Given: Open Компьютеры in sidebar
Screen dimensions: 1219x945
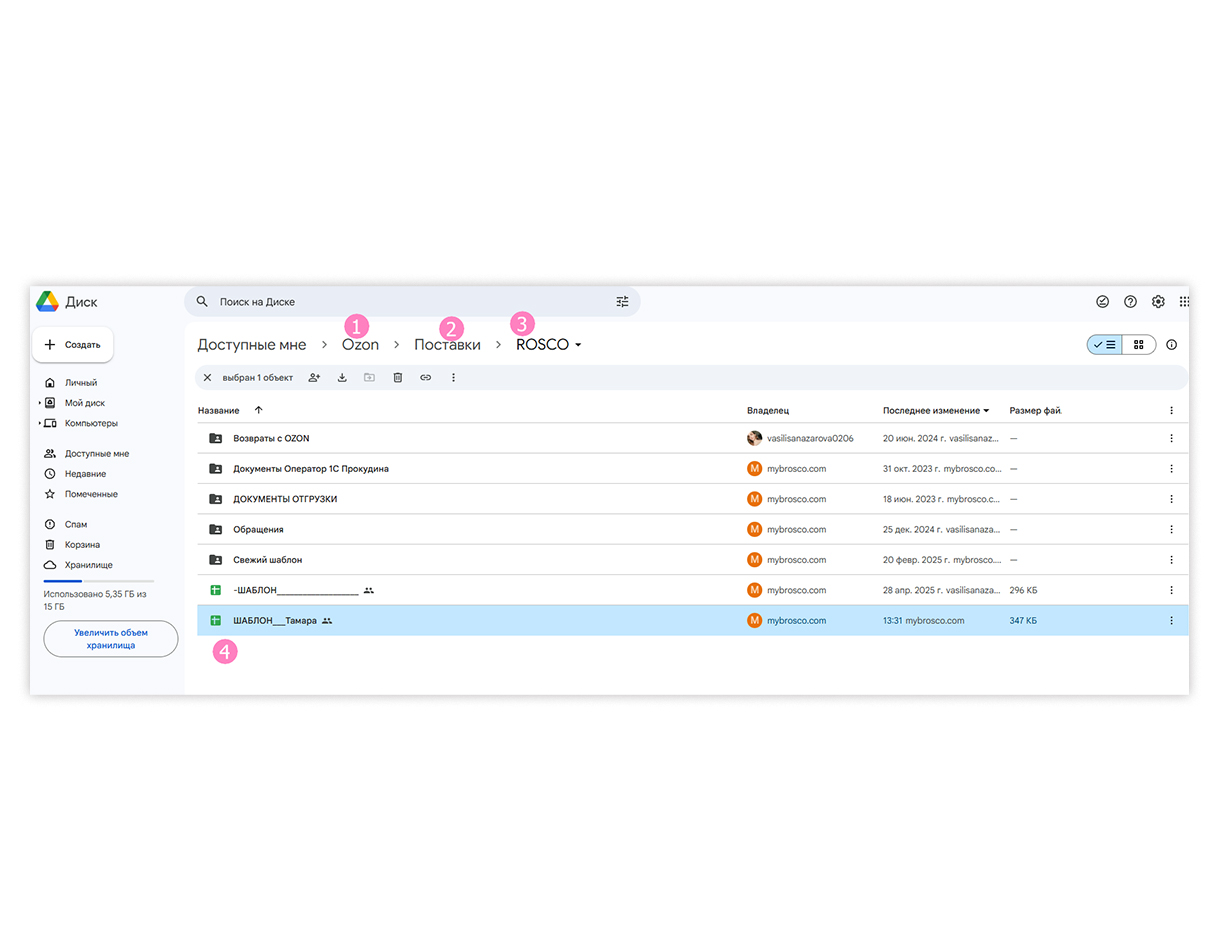Looking at the screenshot, I should [x=91, y=423].
